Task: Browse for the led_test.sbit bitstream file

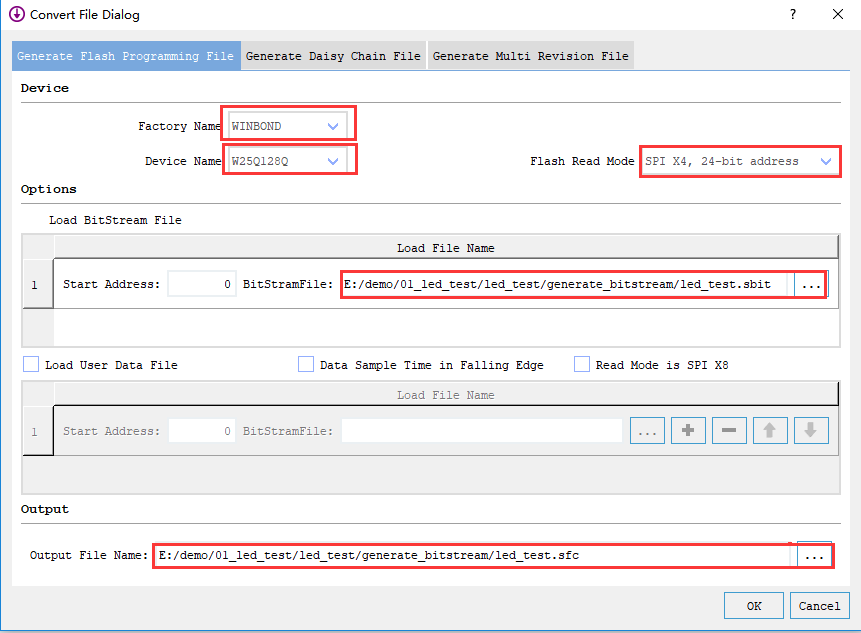Action: 810,284
